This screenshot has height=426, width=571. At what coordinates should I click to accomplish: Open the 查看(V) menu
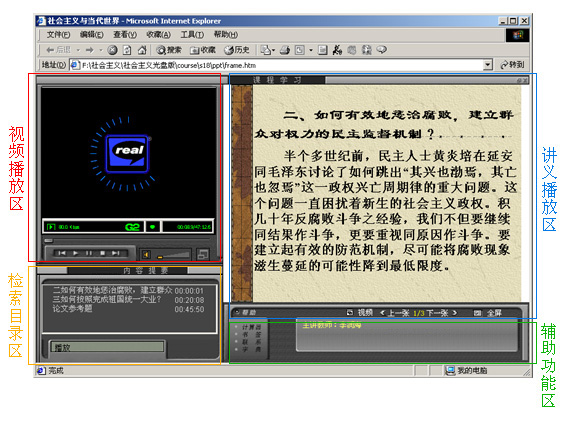[125, 35]
